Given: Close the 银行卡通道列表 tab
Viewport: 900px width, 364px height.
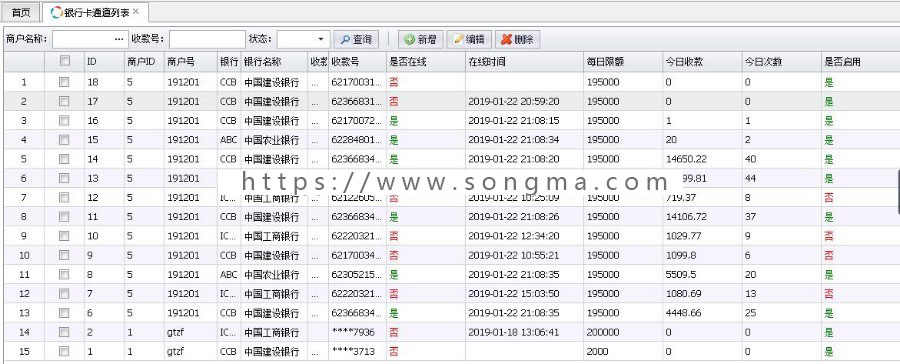Looking at the screenshot, I should point(135,11).
